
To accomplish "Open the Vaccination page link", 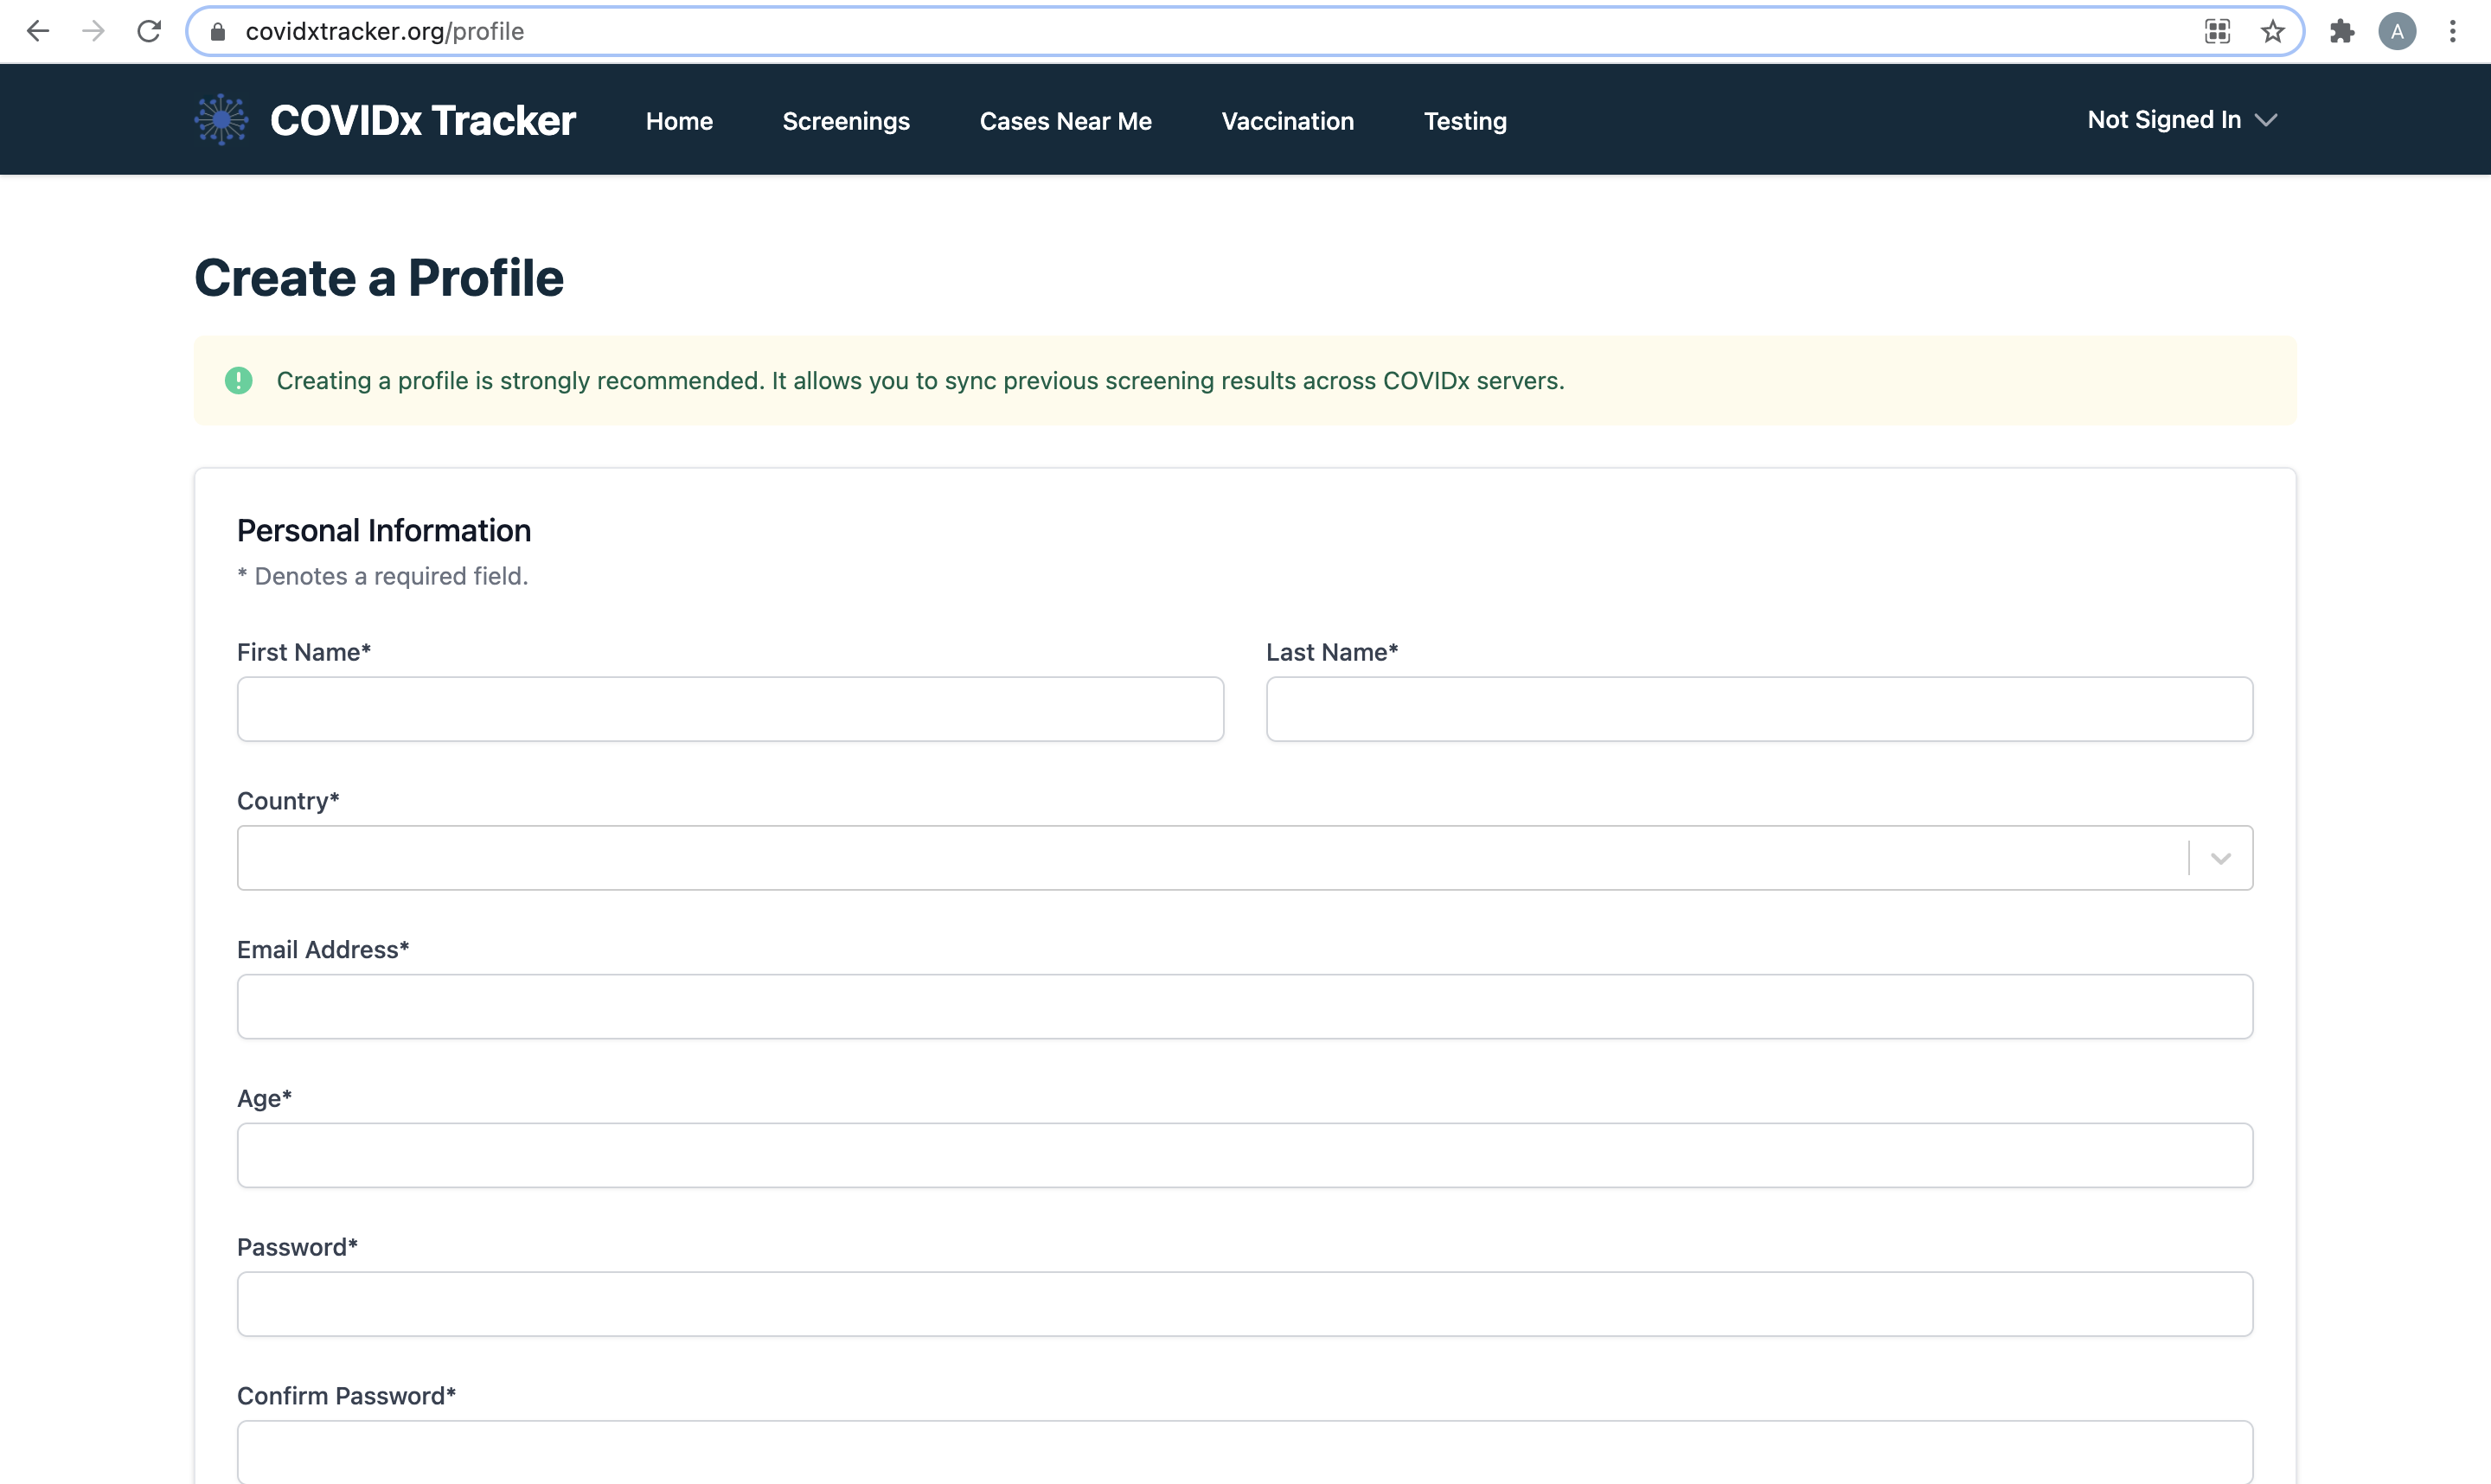I will [x=1287, y=121].
